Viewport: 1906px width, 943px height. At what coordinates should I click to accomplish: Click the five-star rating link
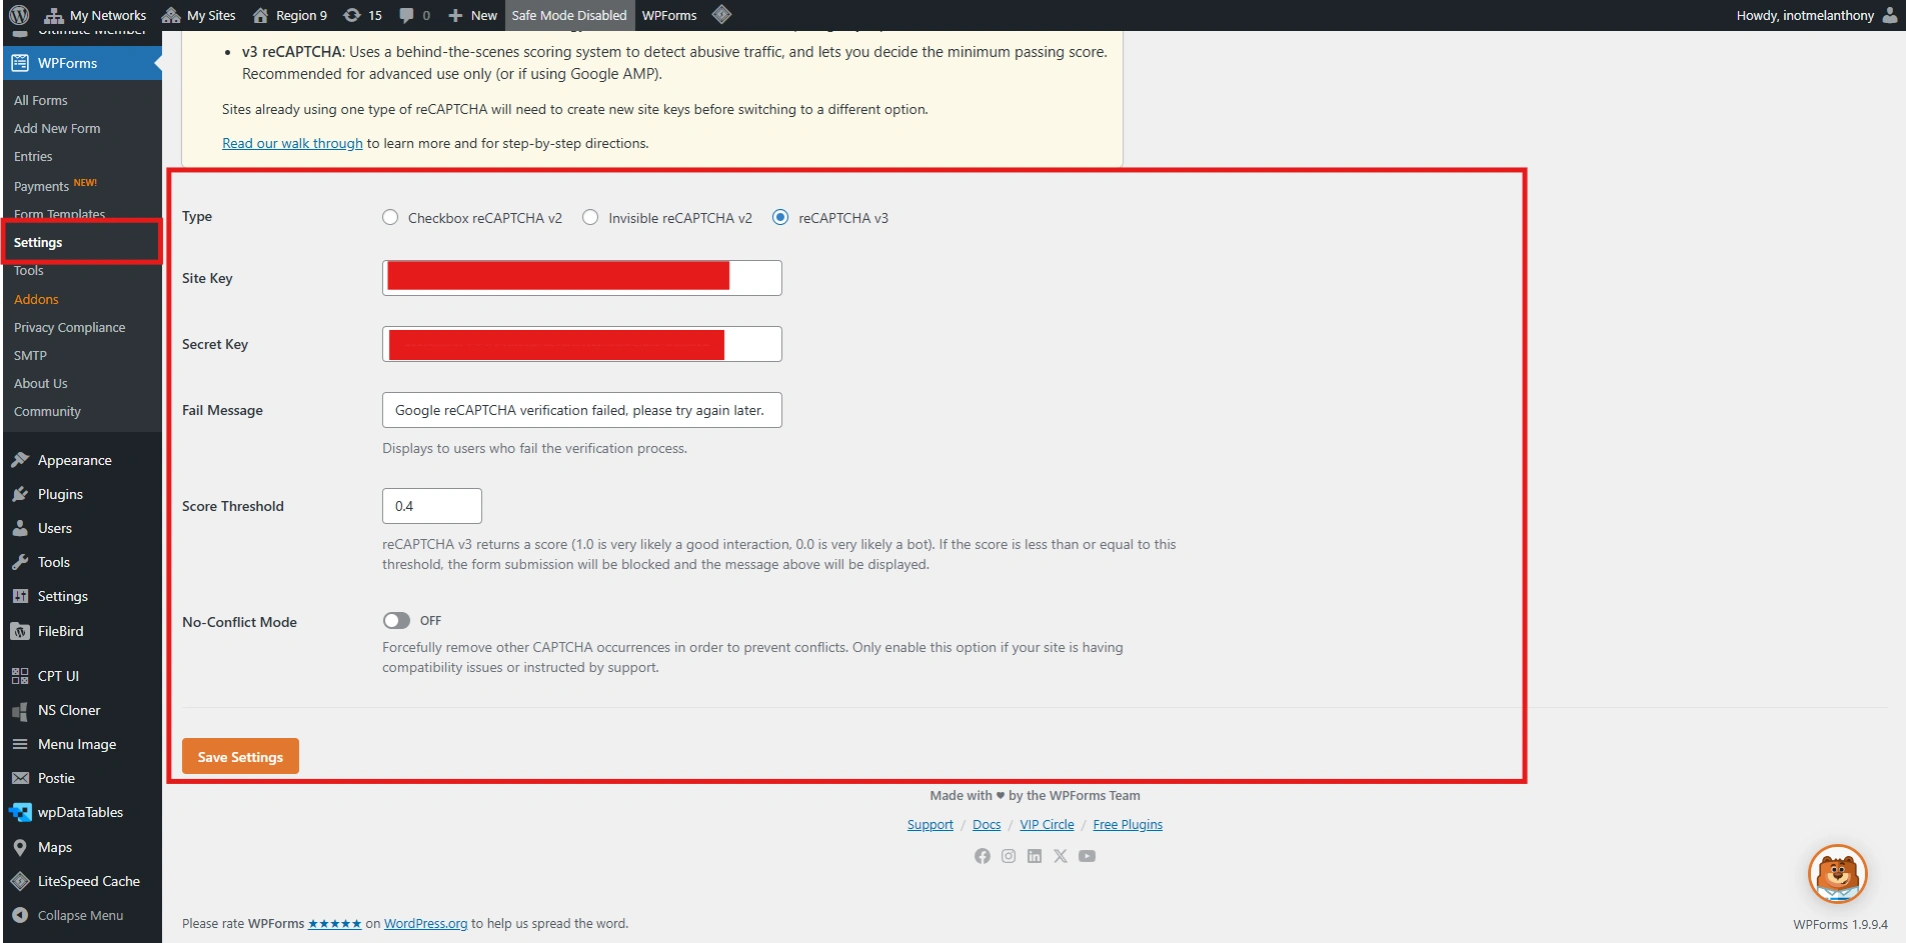334,923
